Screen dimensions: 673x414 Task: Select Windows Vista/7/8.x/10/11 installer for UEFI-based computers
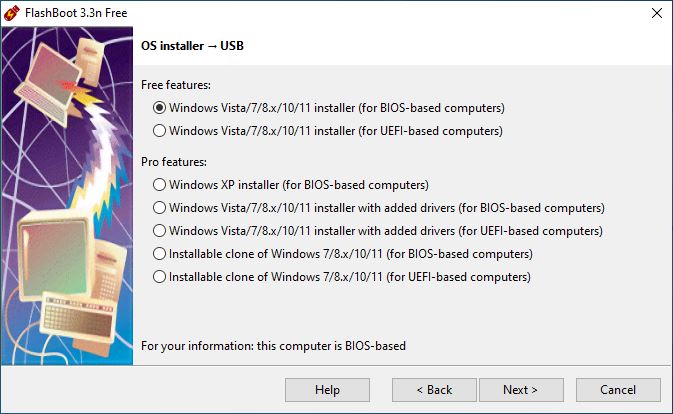328,131
